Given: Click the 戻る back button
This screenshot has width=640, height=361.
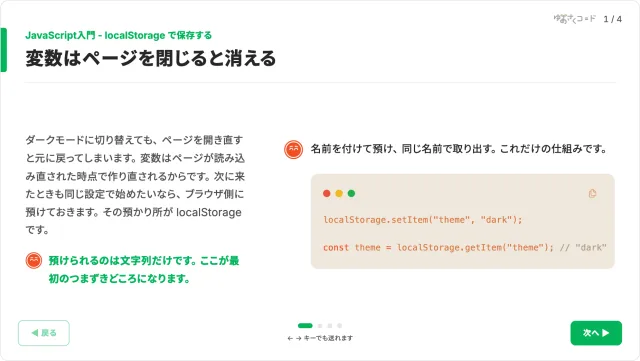Looking at the screenshot, I should (x=44, y=333).
